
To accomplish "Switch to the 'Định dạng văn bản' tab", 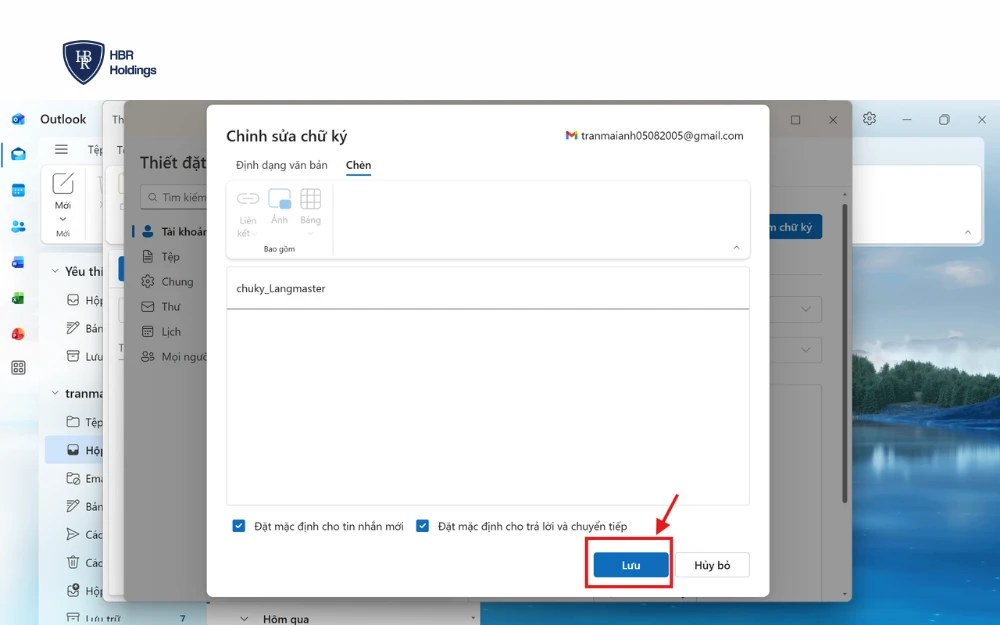I will click(x=281, y=165).
